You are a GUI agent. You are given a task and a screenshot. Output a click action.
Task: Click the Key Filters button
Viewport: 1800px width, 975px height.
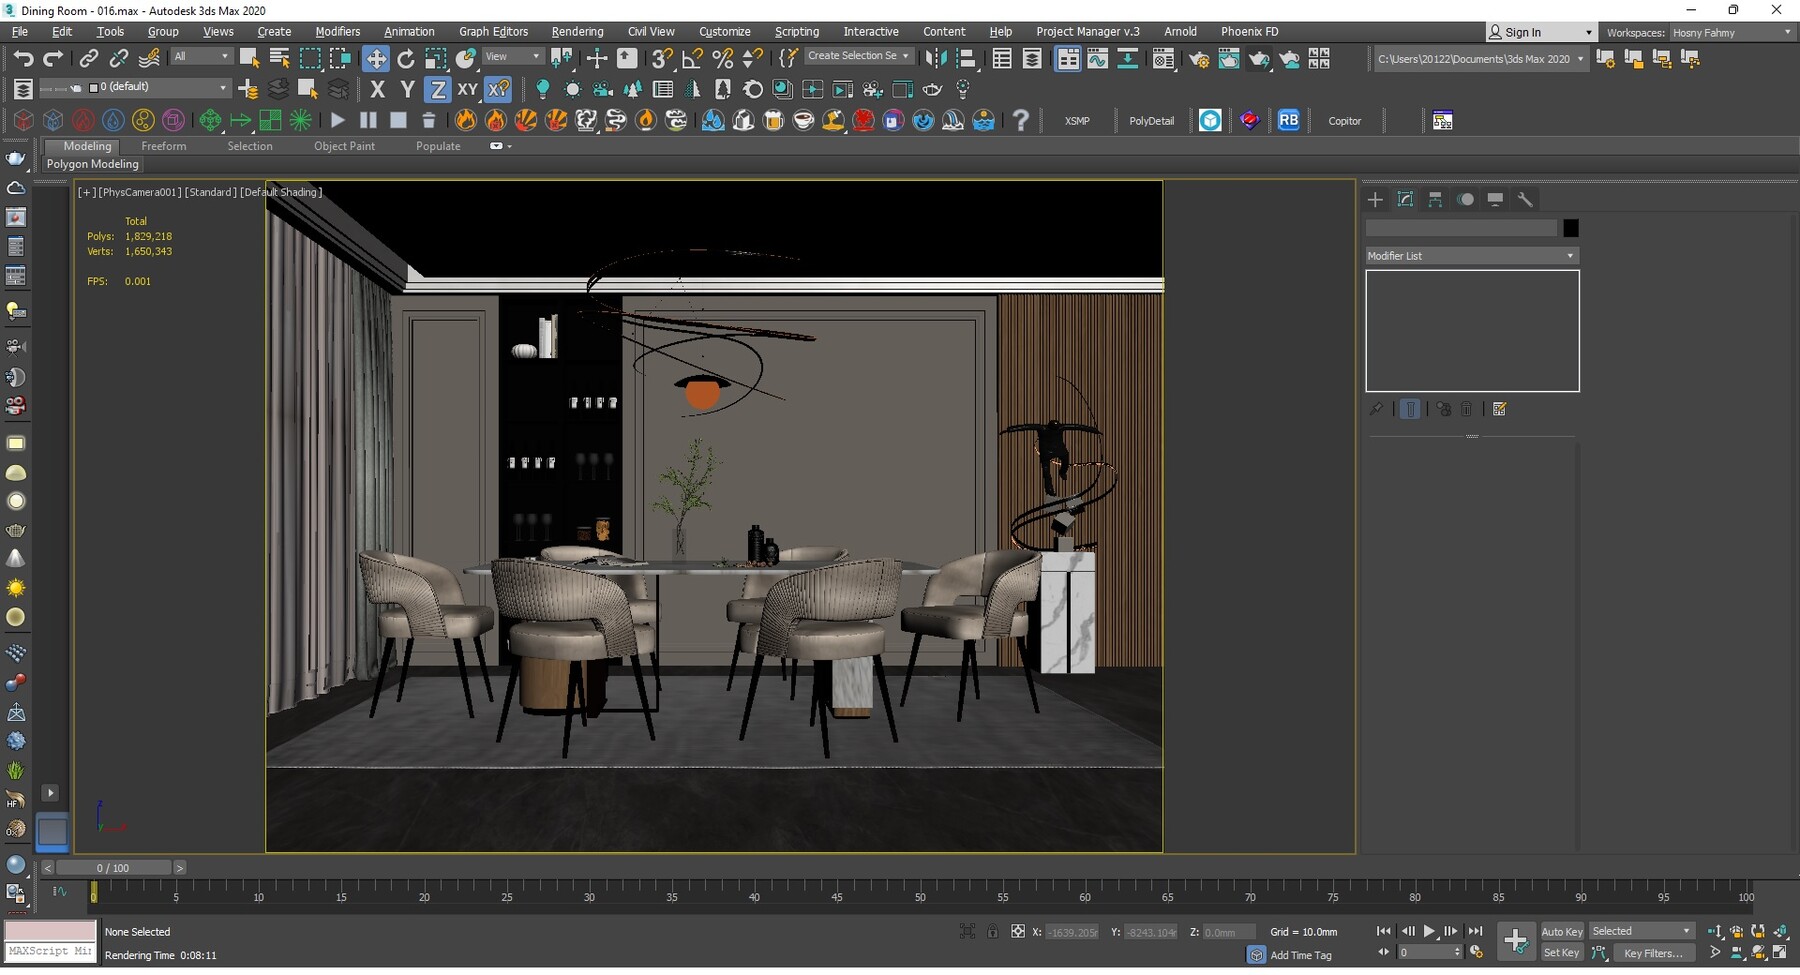(x=1656, y=952)
